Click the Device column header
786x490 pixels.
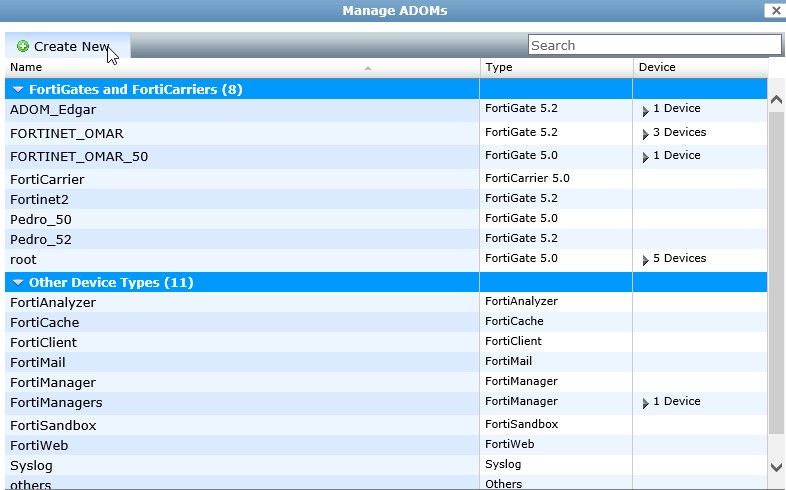[x=656, y=67]
